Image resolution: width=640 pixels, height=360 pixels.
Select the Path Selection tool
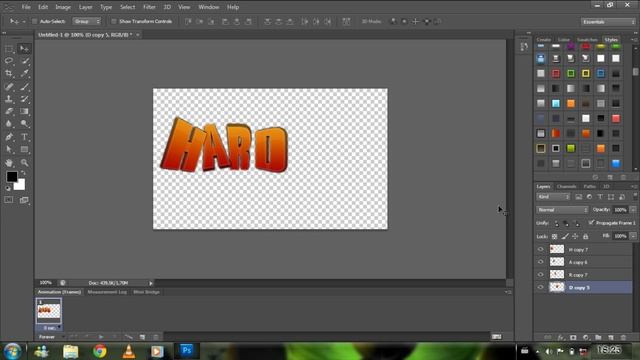(9, 149)
